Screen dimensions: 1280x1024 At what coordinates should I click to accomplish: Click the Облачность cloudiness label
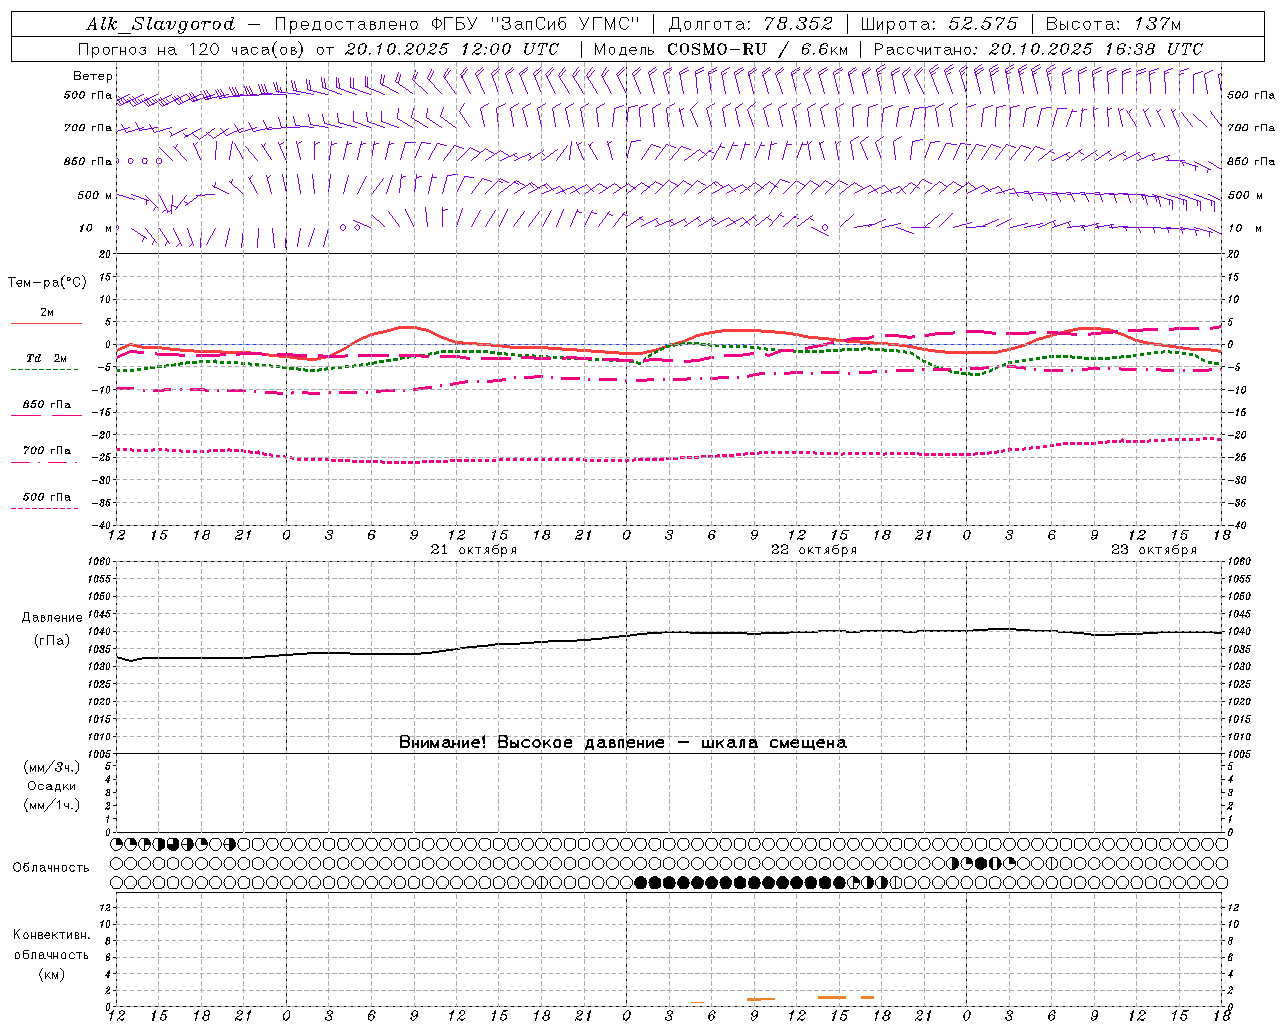click(x=51, y=868)
